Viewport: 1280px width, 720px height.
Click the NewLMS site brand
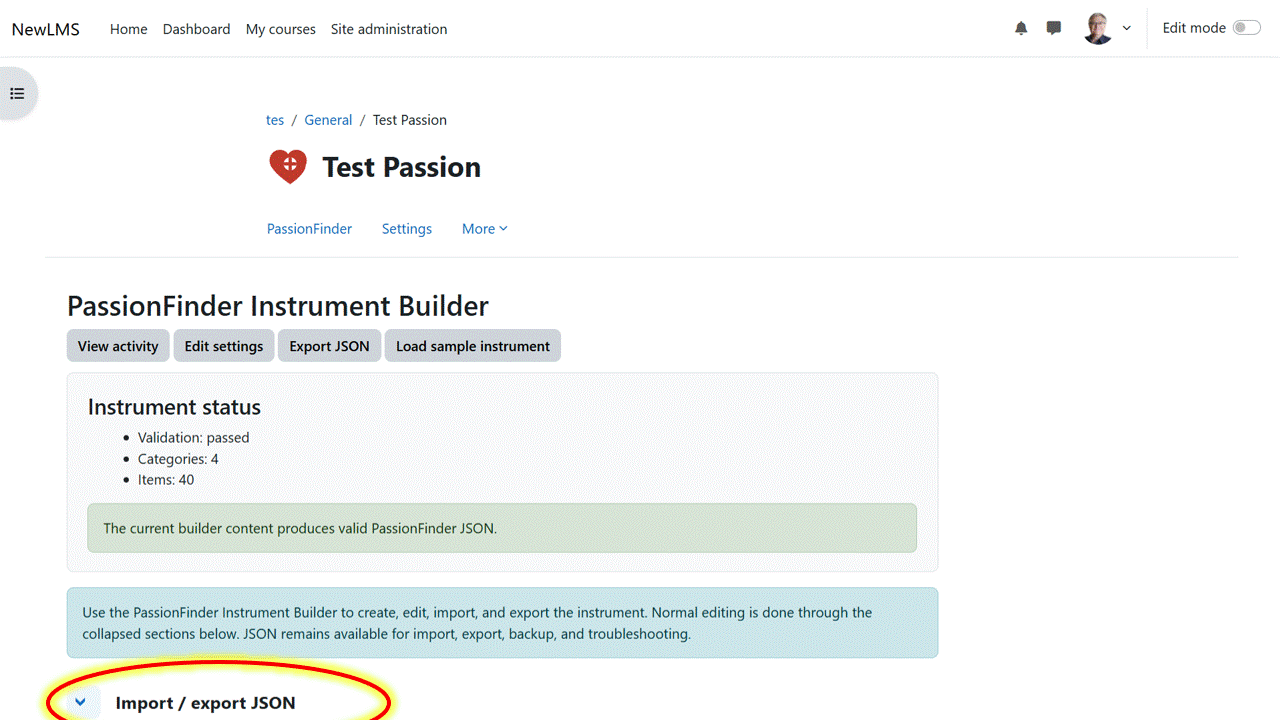pyautogui.click(x=46, y=29)
